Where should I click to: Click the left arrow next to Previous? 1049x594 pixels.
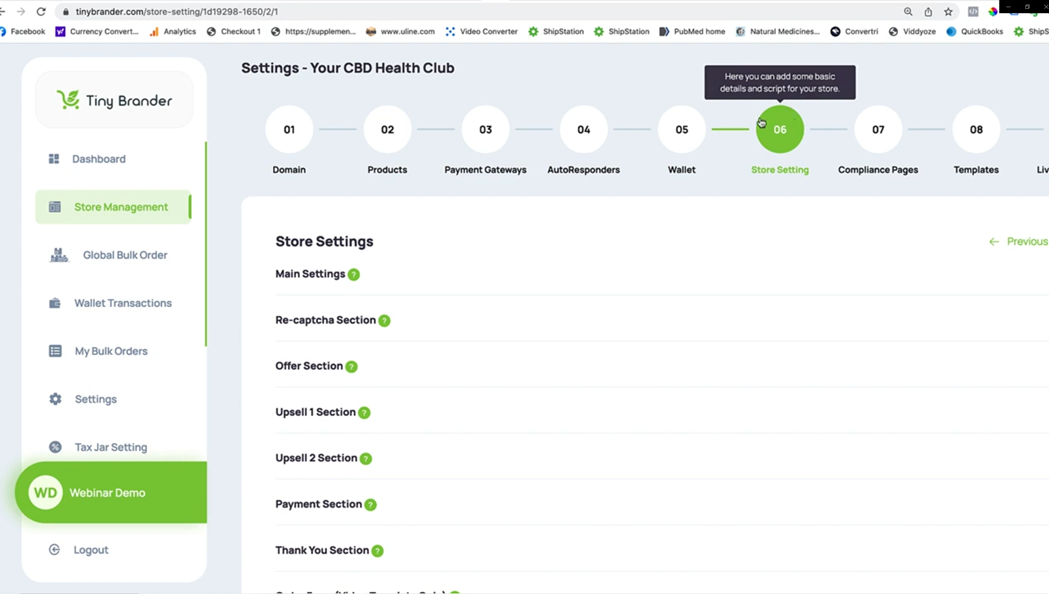click(993, 241)
